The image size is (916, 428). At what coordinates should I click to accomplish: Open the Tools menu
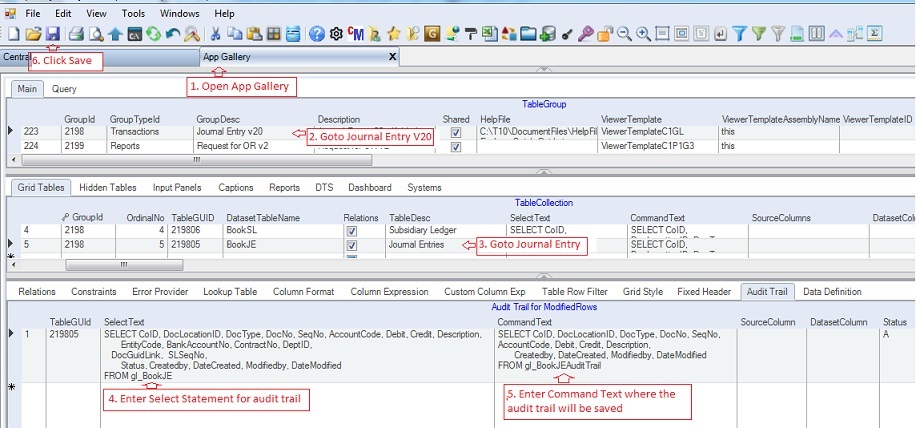pyautogui.click(x=134, y=13)
